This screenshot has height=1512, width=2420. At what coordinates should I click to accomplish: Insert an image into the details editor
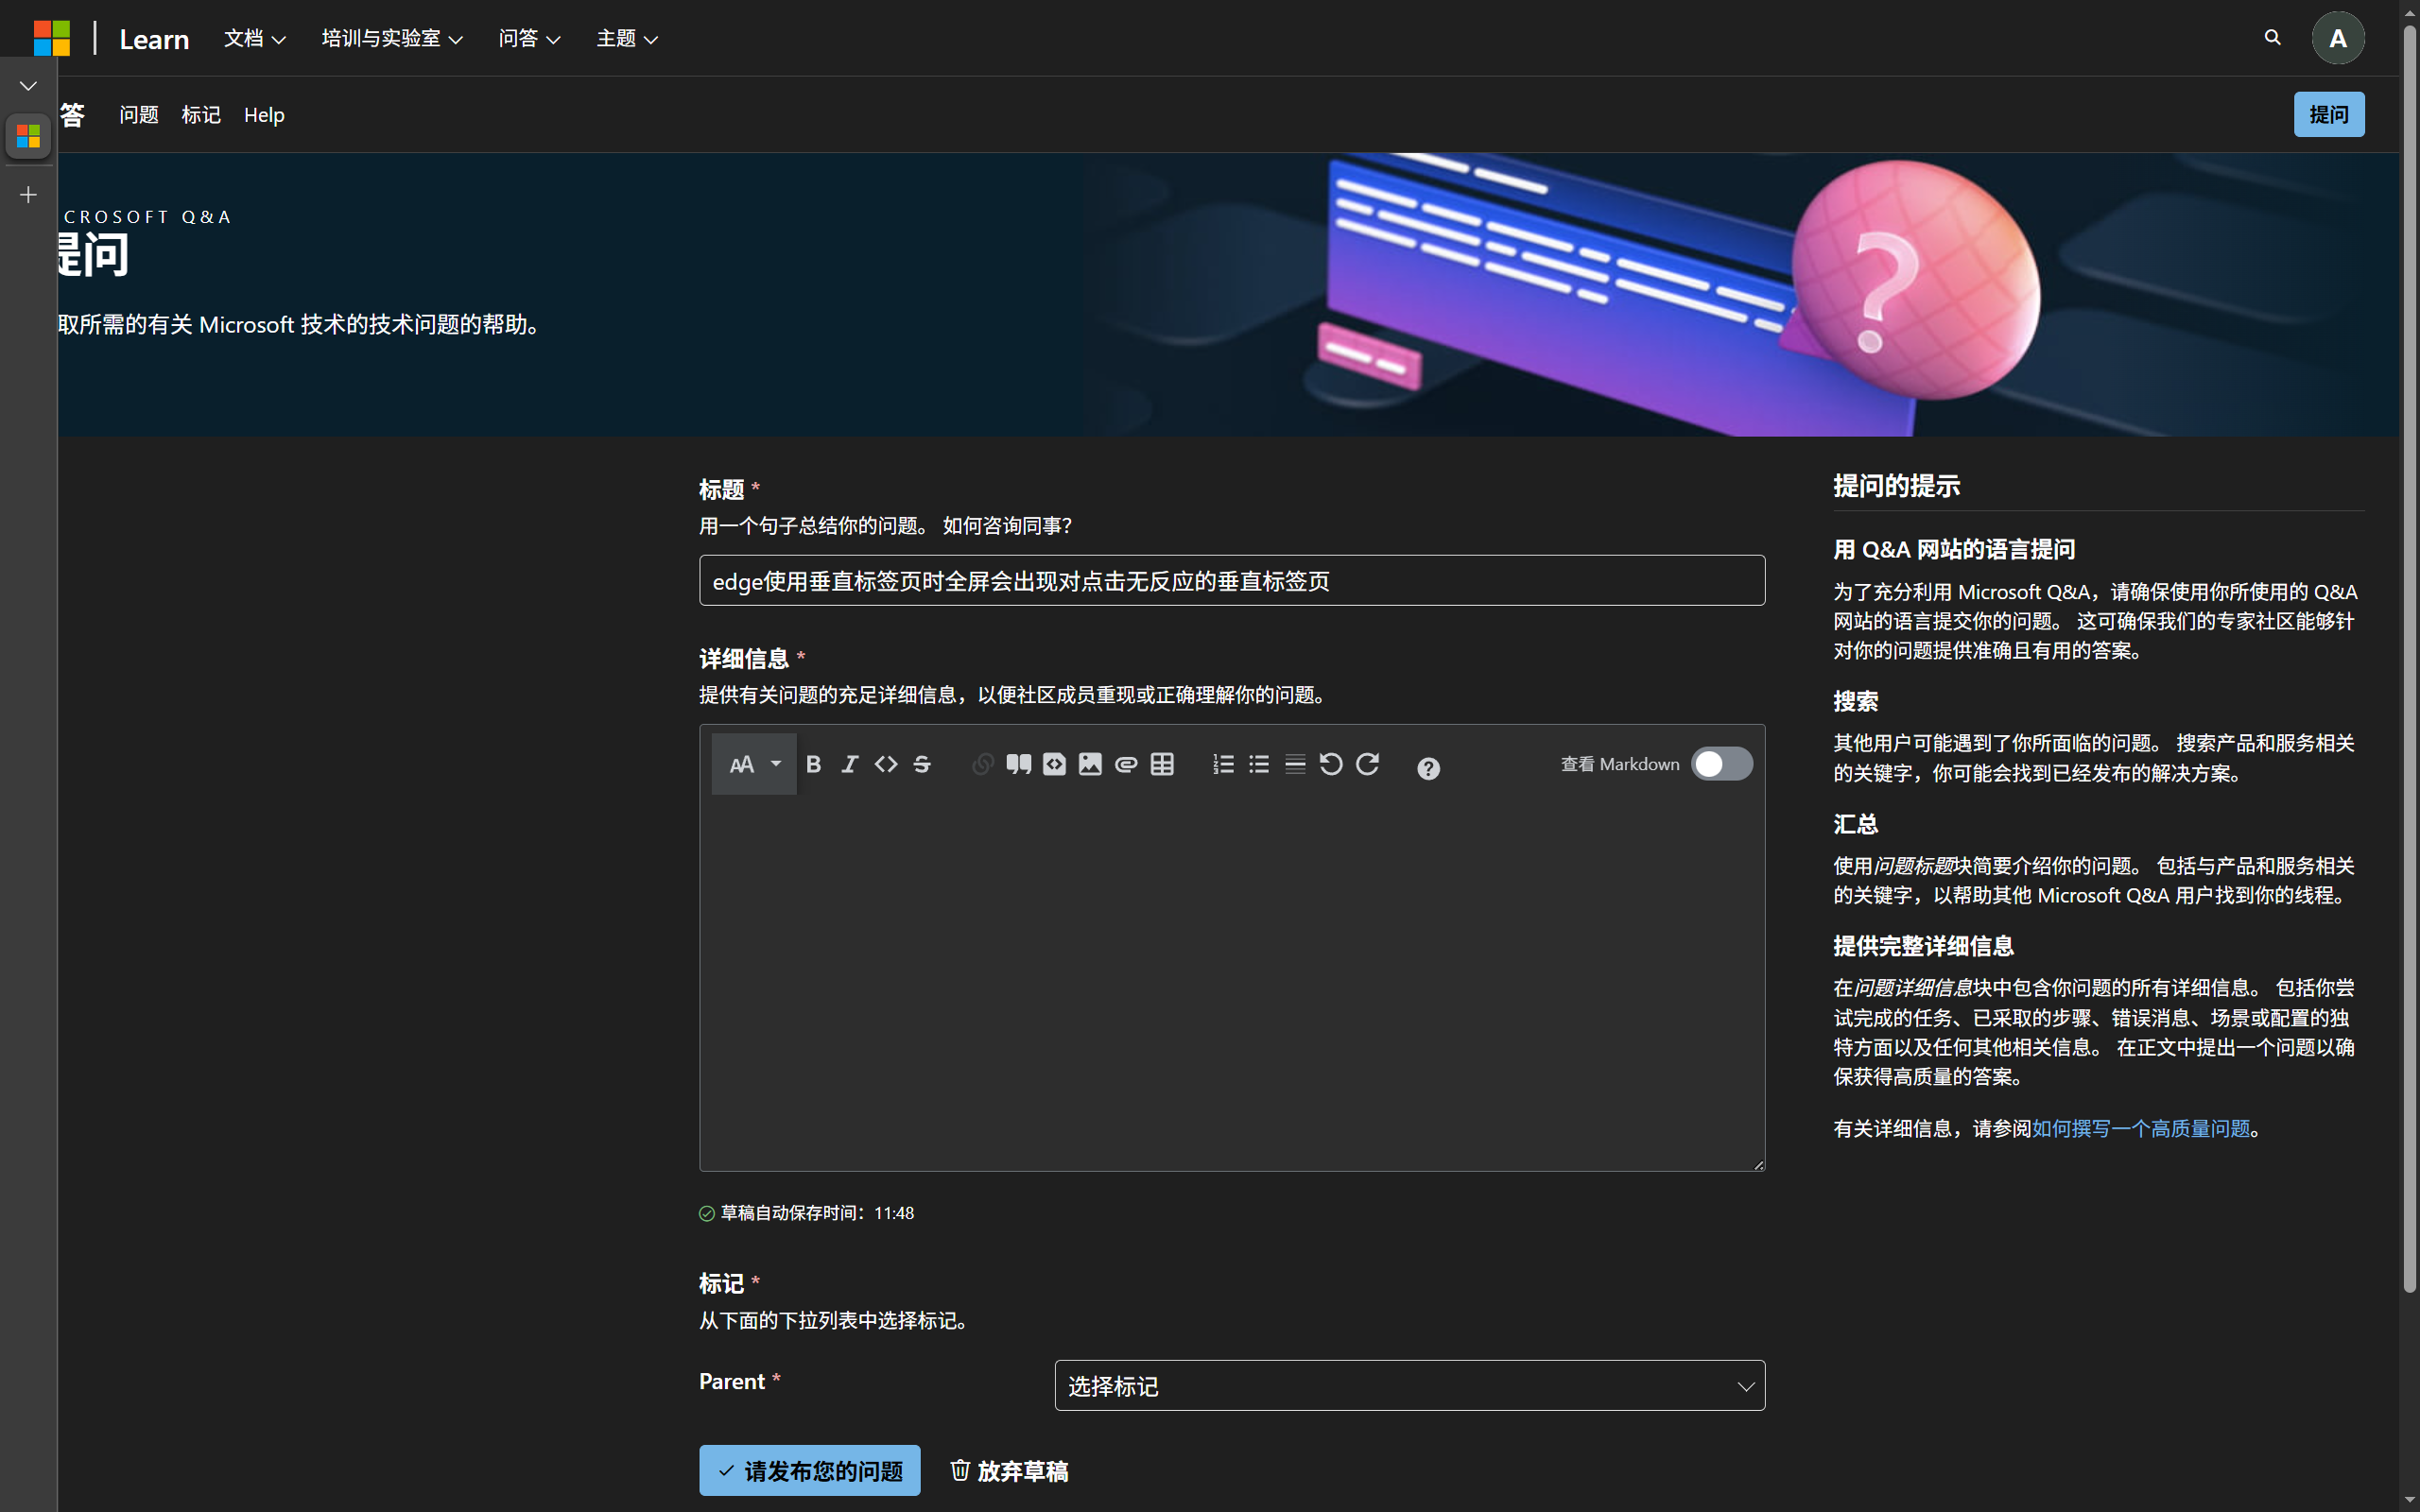pyautogui.click(x=1090, y=763)
